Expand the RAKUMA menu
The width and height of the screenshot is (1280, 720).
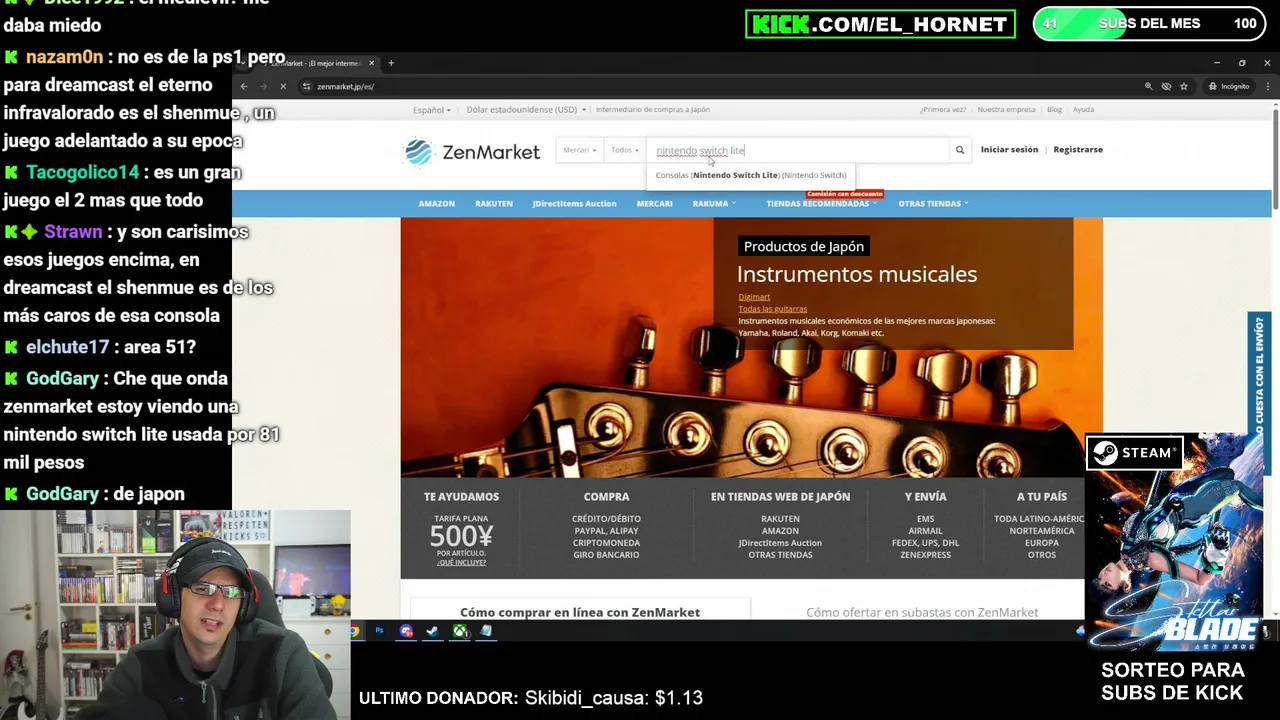click(714, 203)
